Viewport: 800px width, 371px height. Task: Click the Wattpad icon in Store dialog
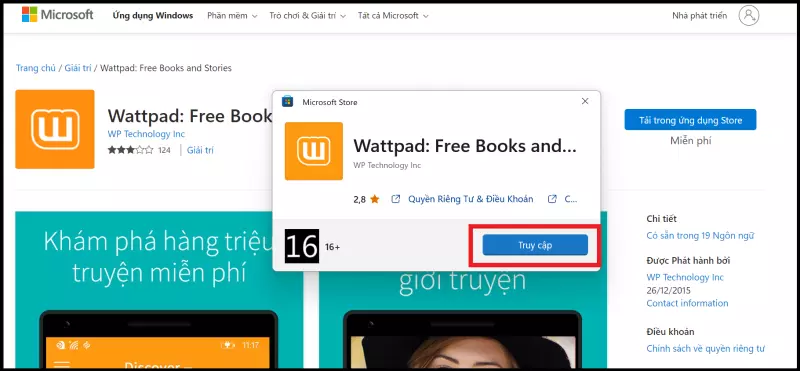(314, 151)
